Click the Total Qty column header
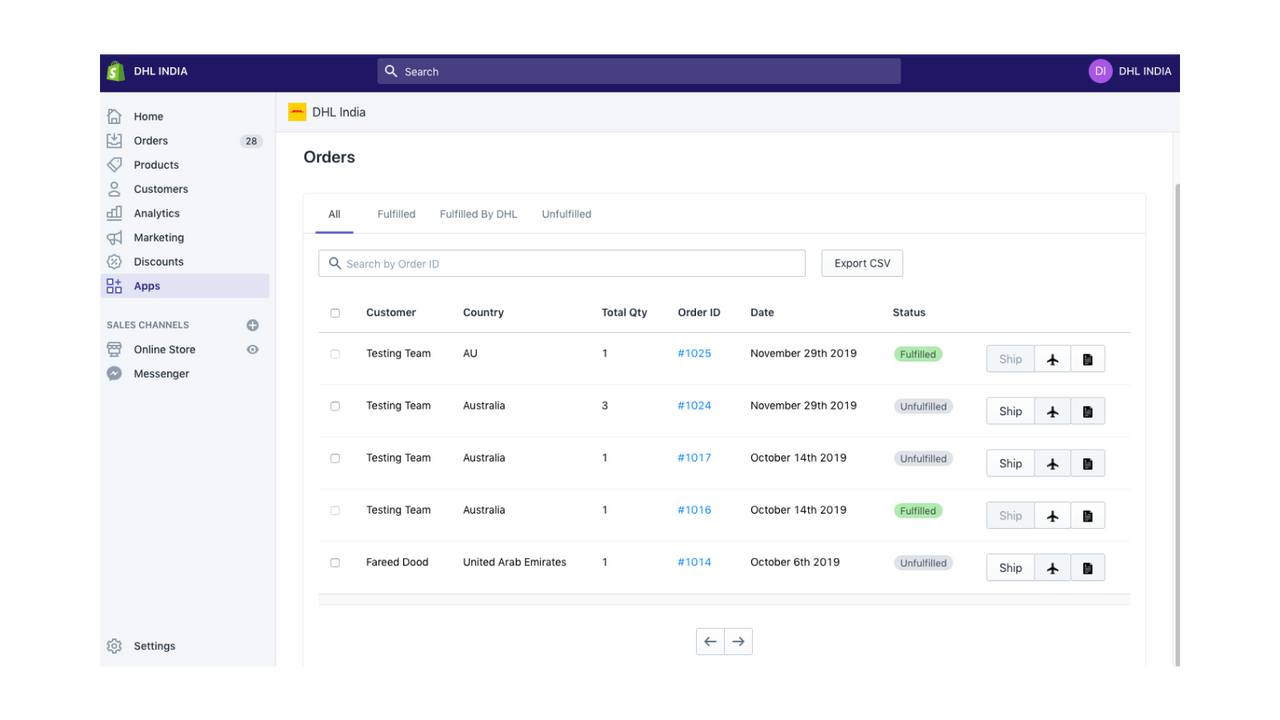The height and width of the screenshot is (720, 1280). 624,312
